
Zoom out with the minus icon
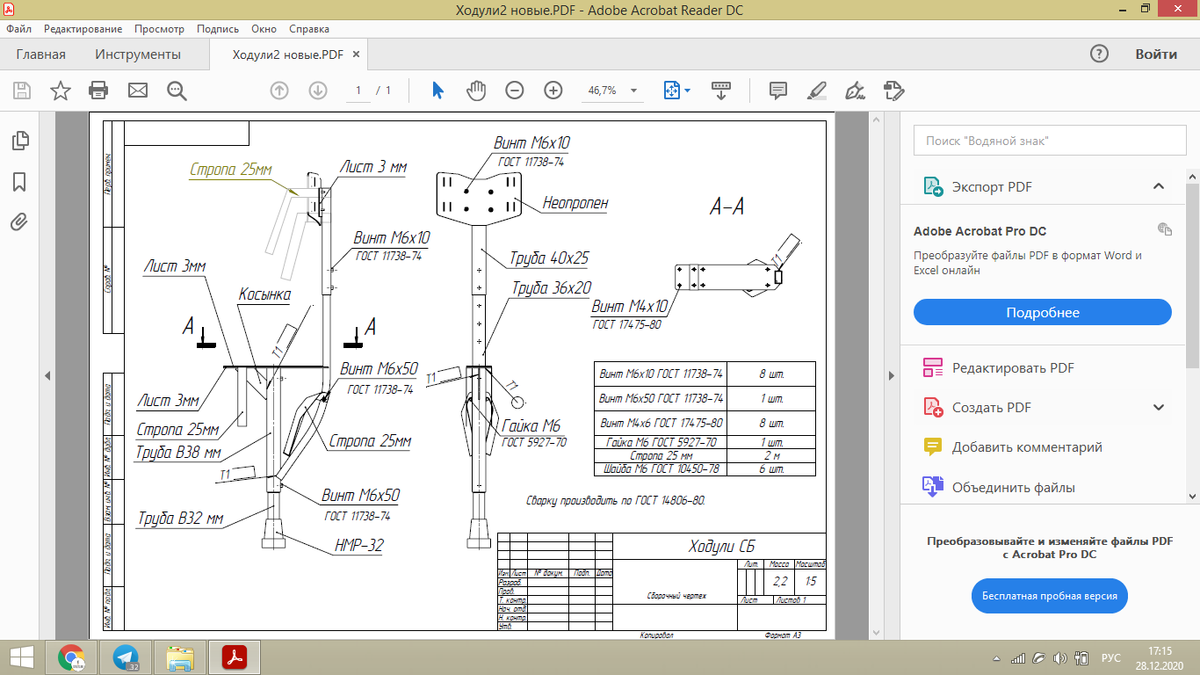click(514, 91)
